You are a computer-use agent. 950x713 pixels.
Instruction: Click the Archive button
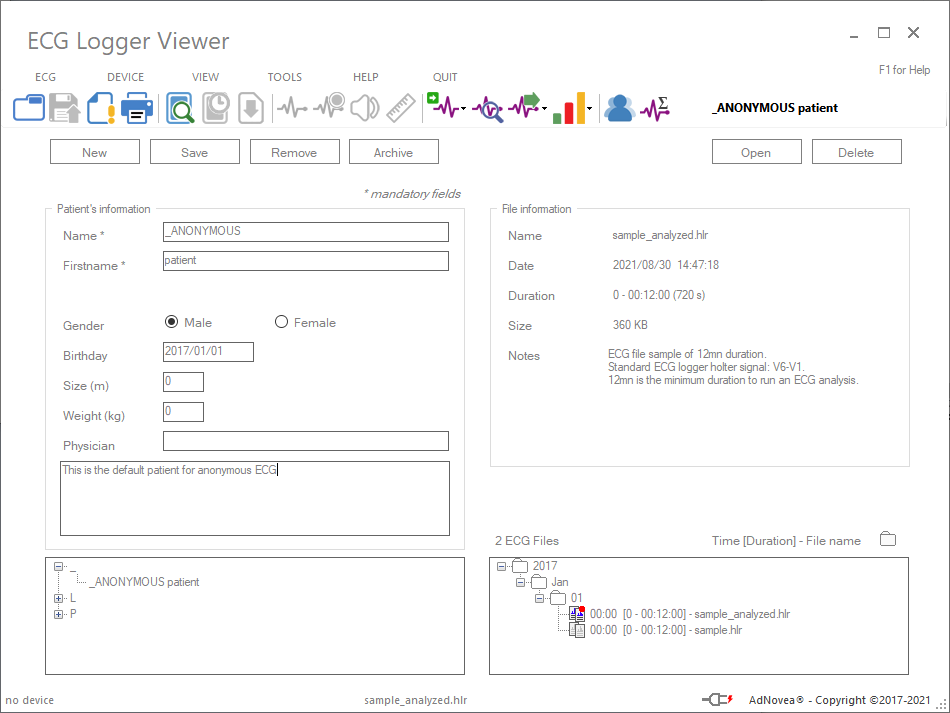tap(394, 152)
